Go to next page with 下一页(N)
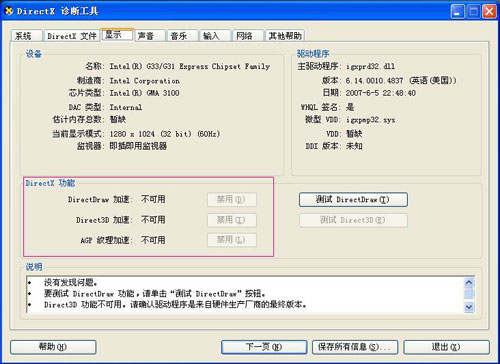This screenshot has width=500, height=364. coord(264,347)
